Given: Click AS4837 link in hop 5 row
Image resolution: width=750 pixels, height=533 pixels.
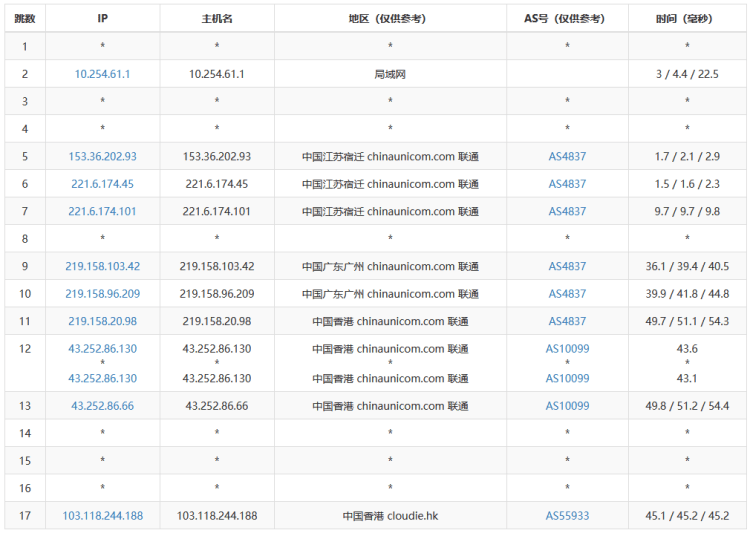Looking at the screenshot, I should point(567,157).
